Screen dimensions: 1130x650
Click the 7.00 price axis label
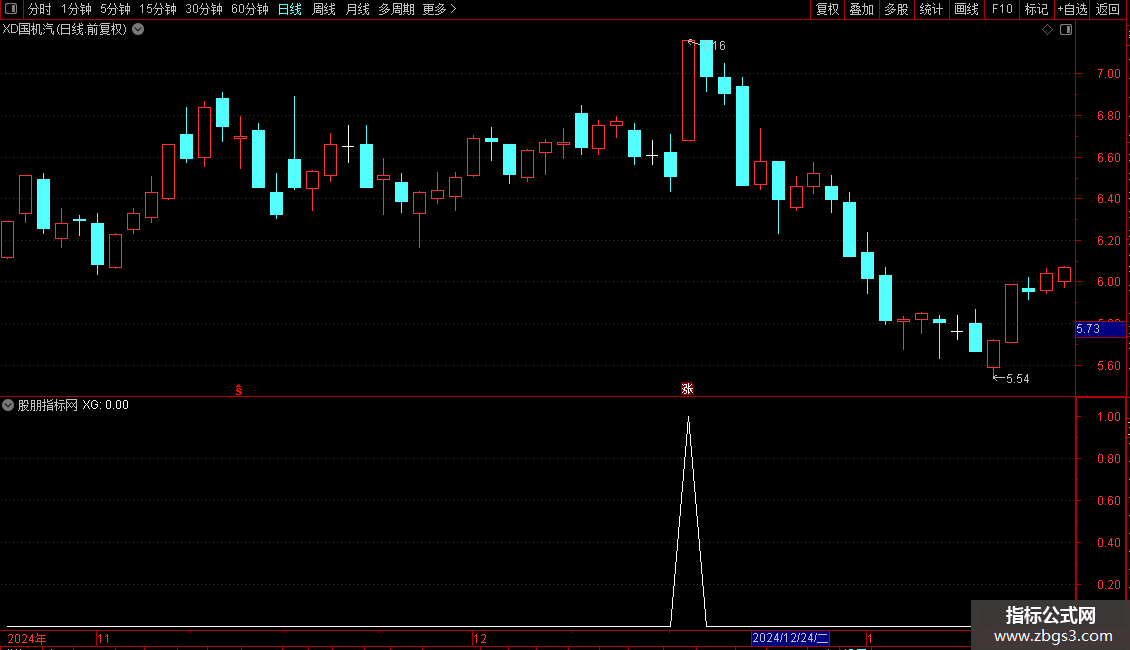(1108, 74)
